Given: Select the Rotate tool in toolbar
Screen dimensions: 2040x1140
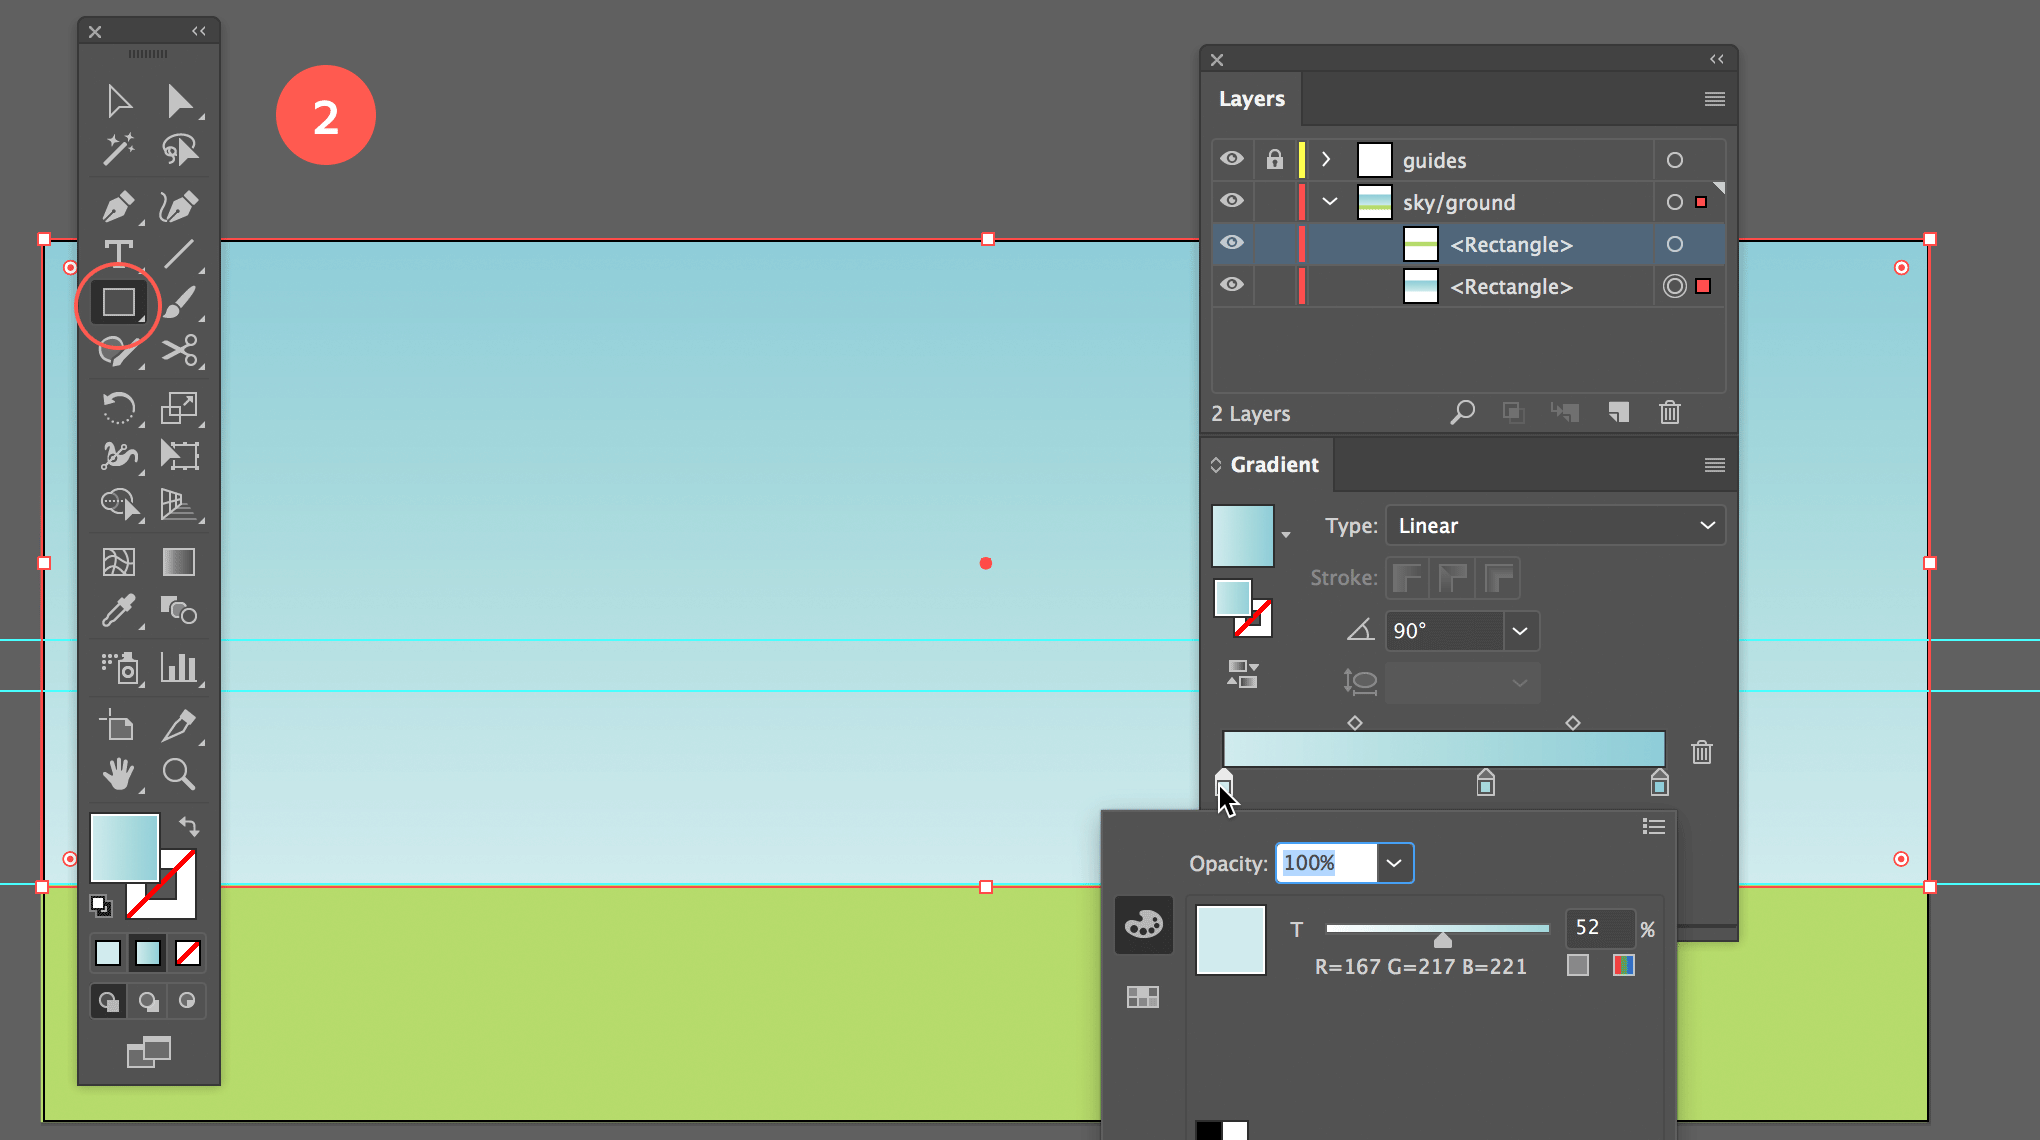Looking at the screenshot, I should coord(119,408).
